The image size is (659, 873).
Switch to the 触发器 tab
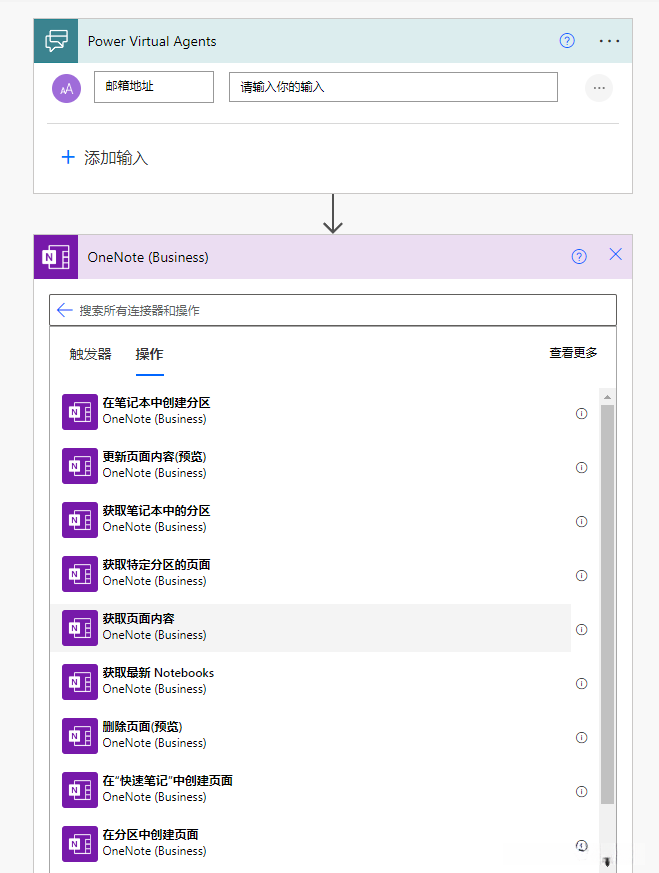[90, 354]
